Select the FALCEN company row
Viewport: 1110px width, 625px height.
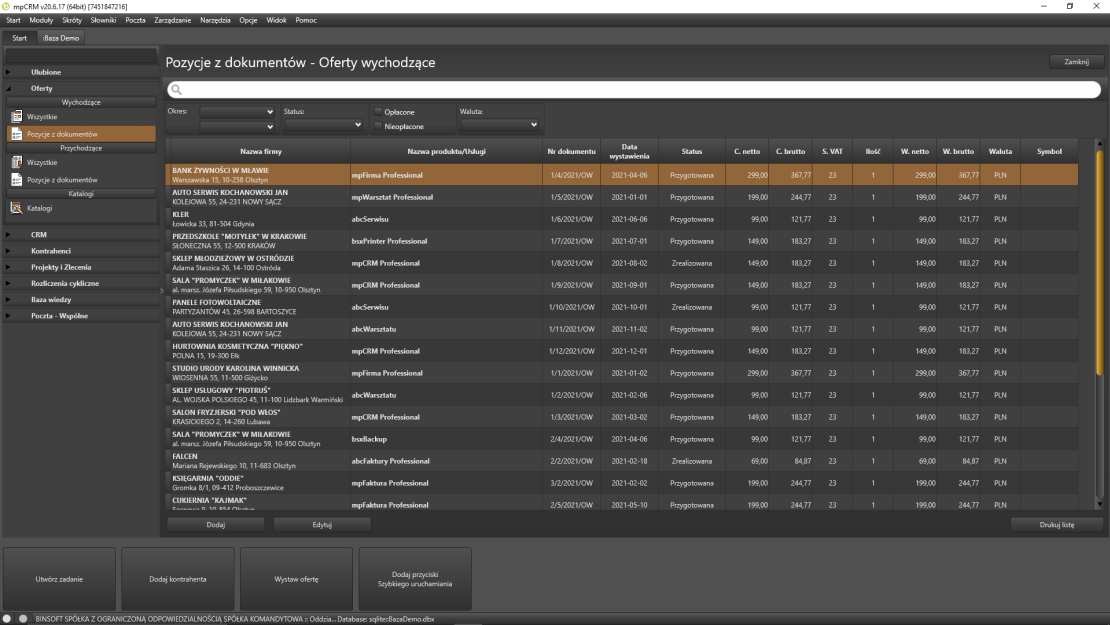coord(622,461)
